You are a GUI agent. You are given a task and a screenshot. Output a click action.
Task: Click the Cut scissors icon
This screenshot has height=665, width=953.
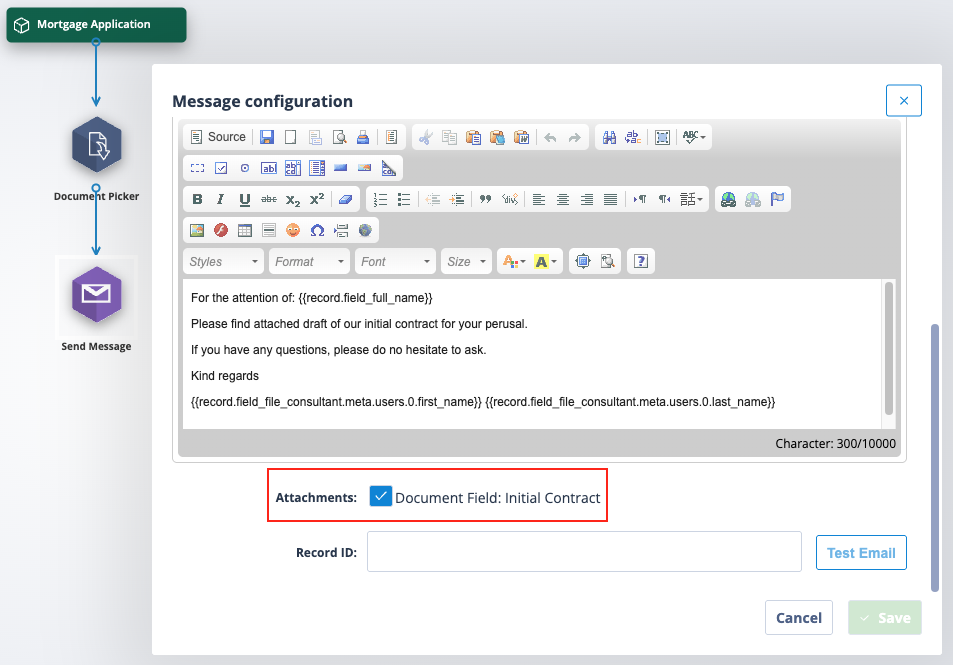(425, 137)
